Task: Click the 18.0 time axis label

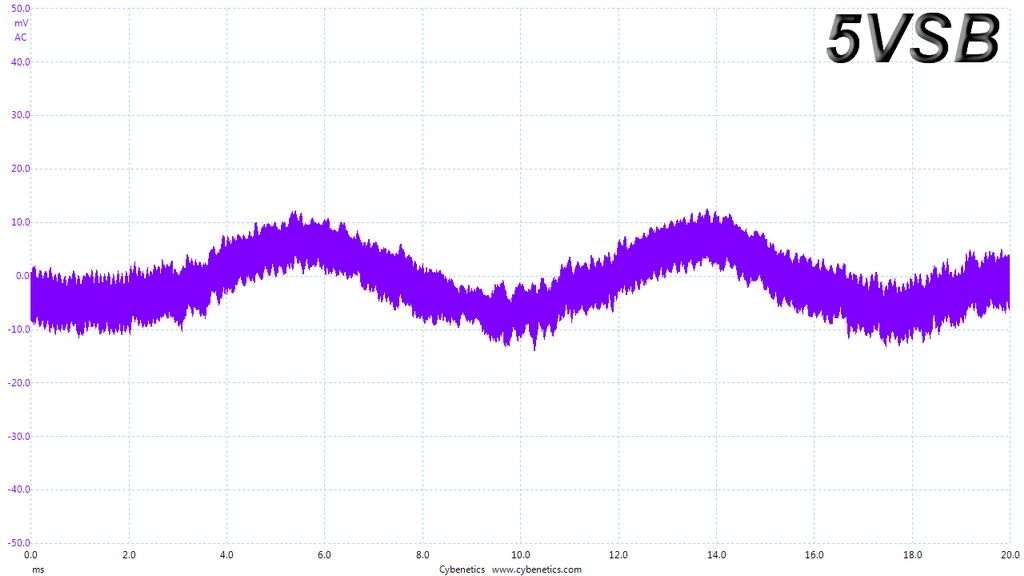Action: tap(912, 555)
